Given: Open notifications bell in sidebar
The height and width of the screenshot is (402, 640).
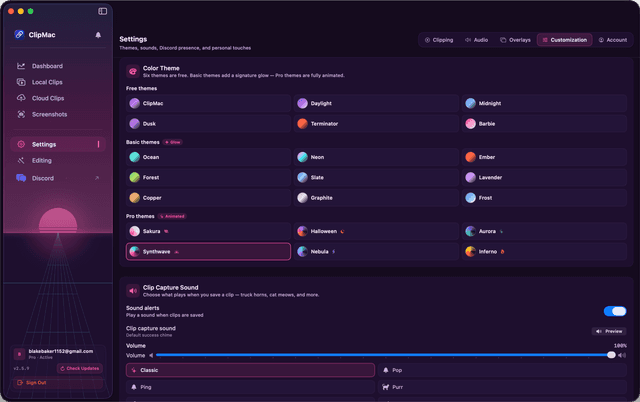Looking at the screenshot, I should (98, 35).
